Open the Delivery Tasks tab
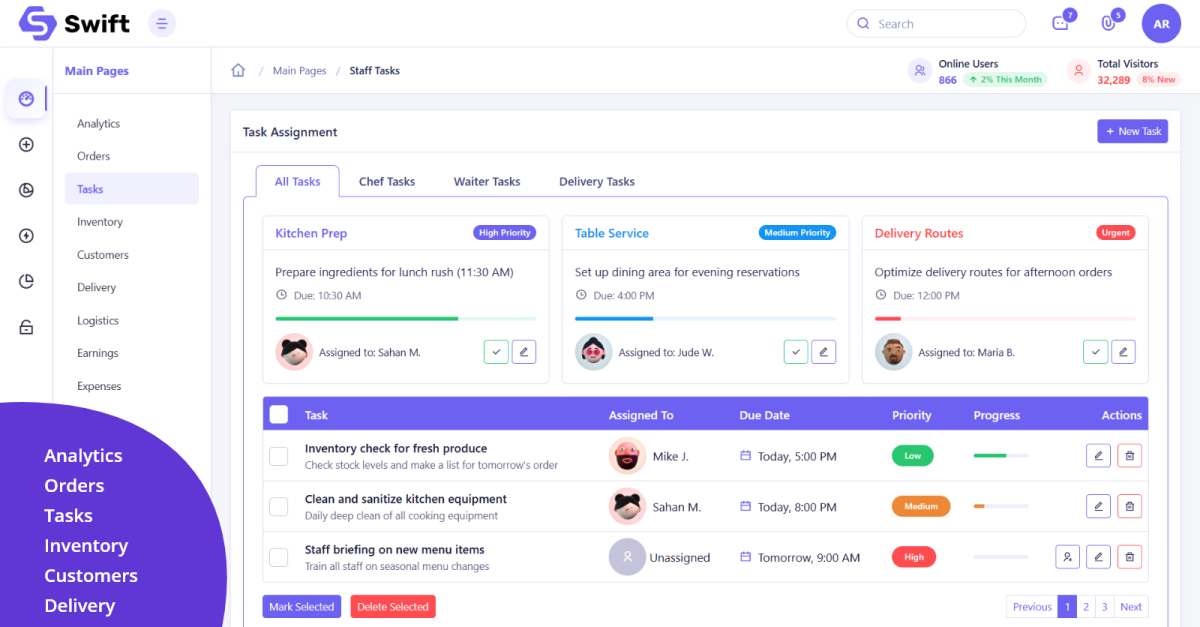Viewport: 1200px width, 627px height. 596,181
